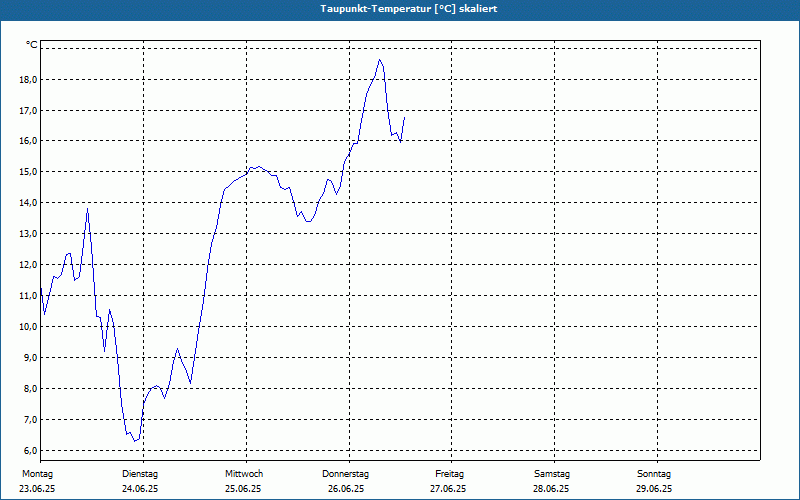Click the 13,0 axis value
This screenshot has height=500, width=800.
click(29, 234)
